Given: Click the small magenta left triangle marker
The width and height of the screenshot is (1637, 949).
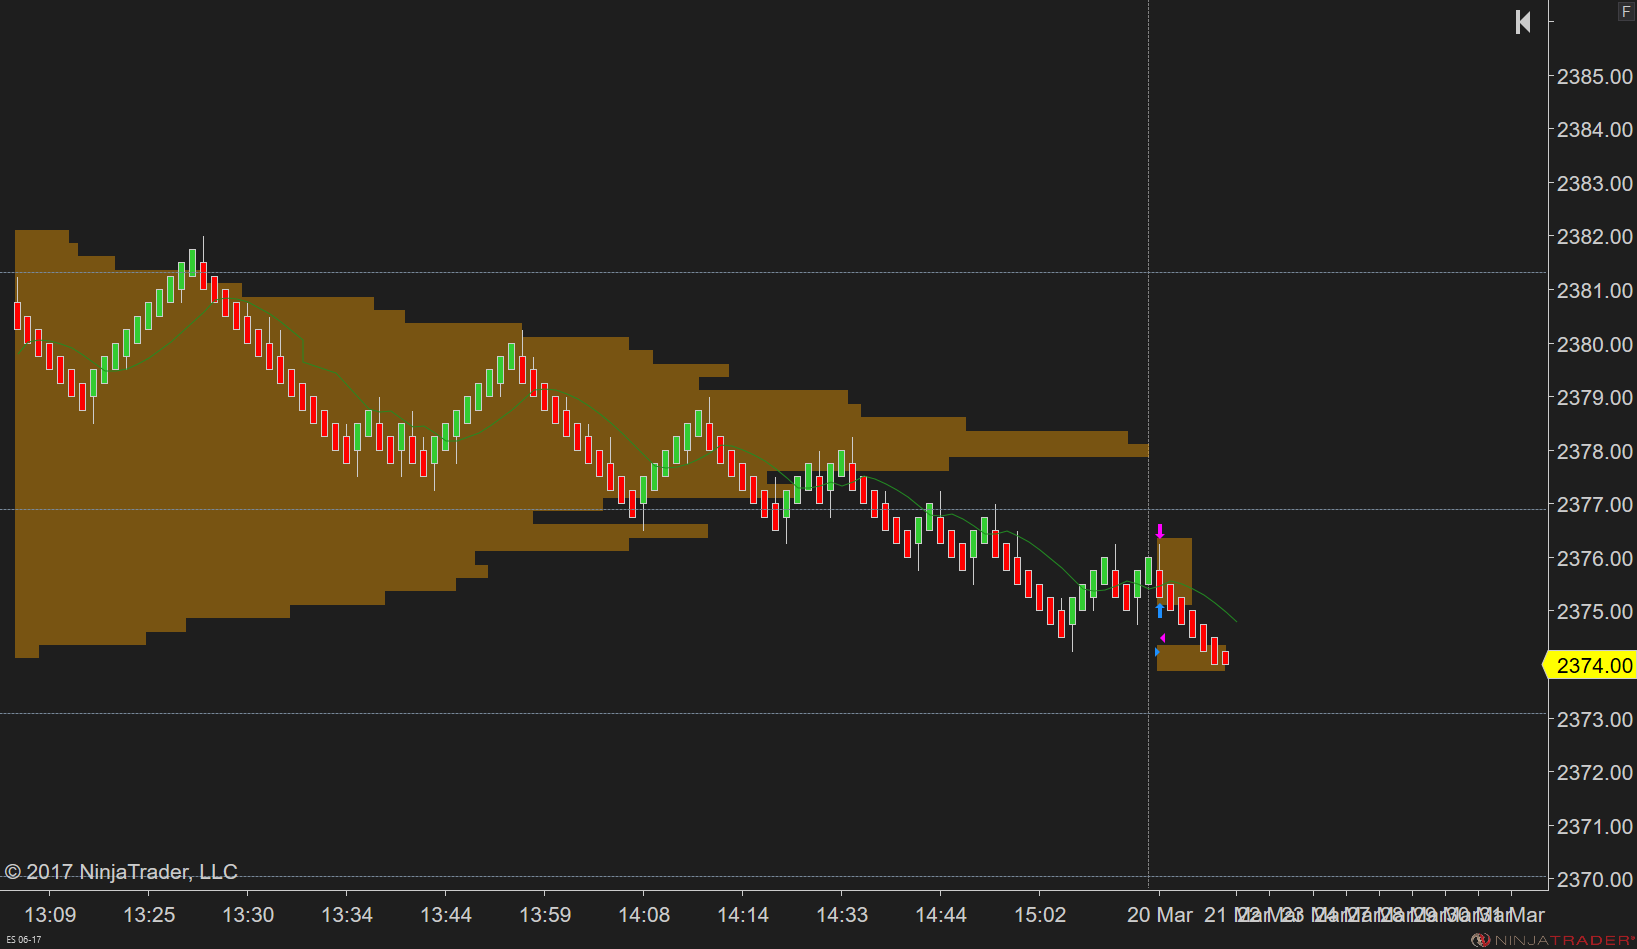Looking at the screenshot, I should click(1162, 638).
